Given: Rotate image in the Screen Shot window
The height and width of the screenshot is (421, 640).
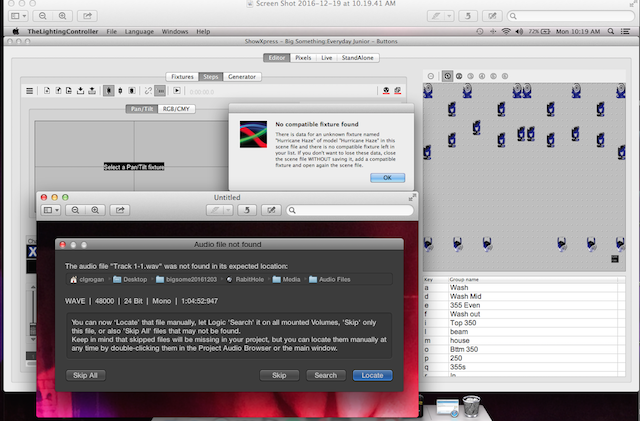Looking at the screenshot, I should point(468,16).
